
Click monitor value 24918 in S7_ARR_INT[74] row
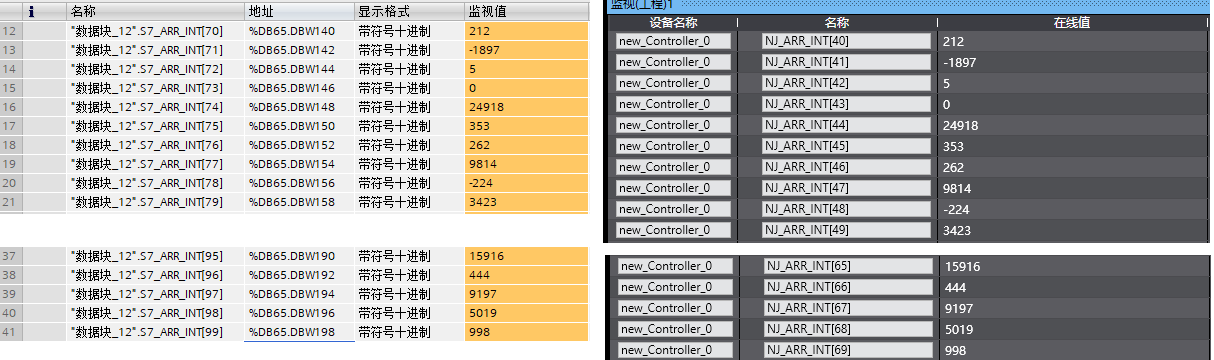[527, 107]
